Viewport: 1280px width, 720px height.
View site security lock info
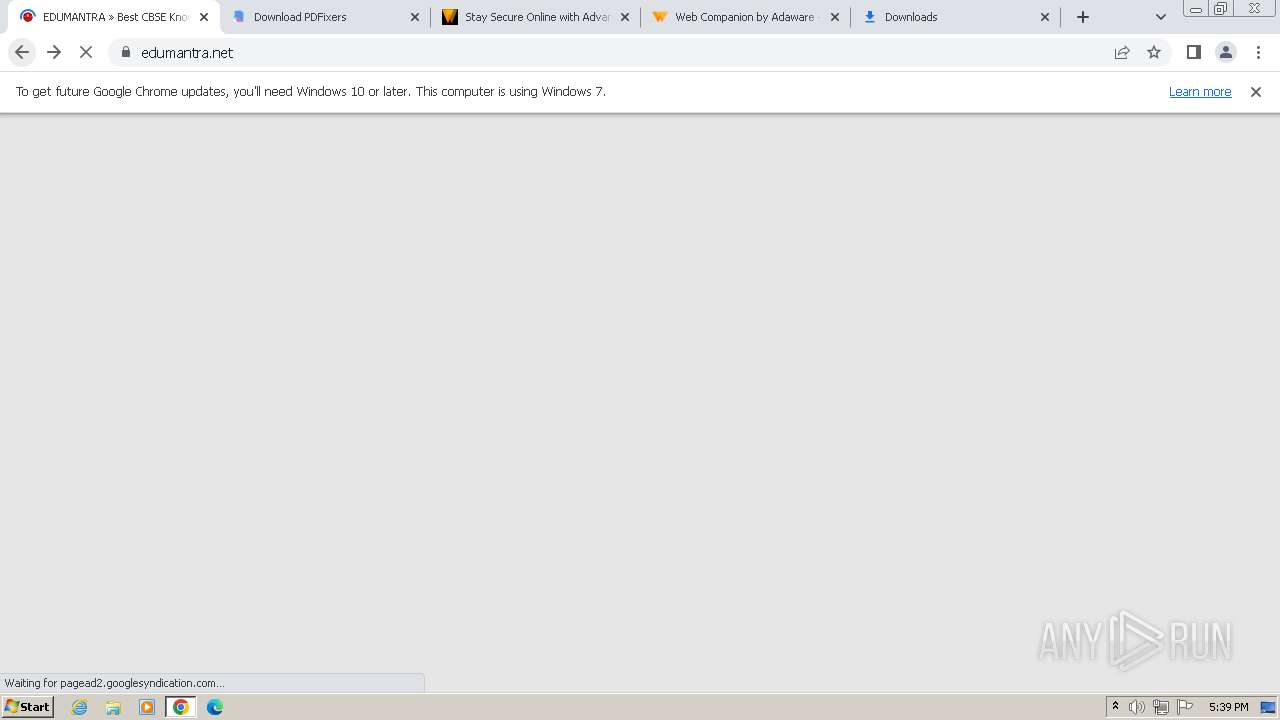pos(126,52)
